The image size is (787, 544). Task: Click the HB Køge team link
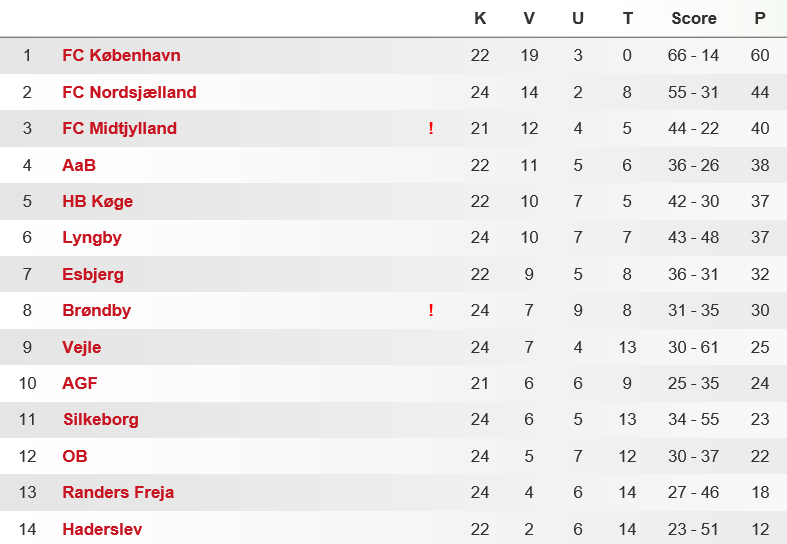[x=98, y=202]
